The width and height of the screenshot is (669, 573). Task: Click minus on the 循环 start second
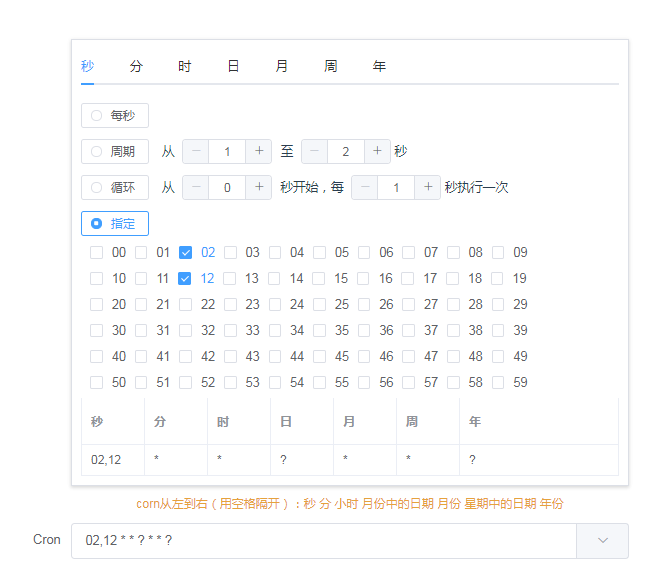tap(196, 187)
